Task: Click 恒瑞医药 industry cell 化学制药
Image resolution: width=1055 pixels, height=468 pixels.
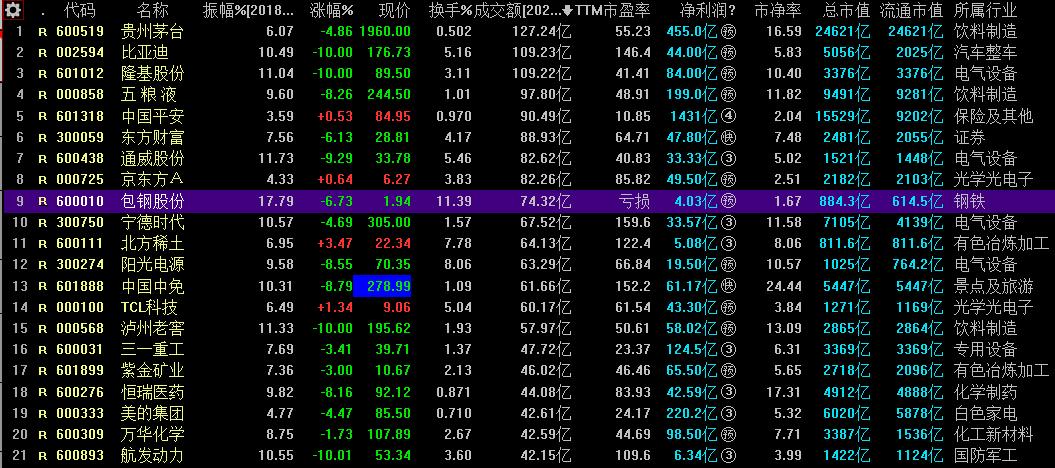Action: coord(986,392)
